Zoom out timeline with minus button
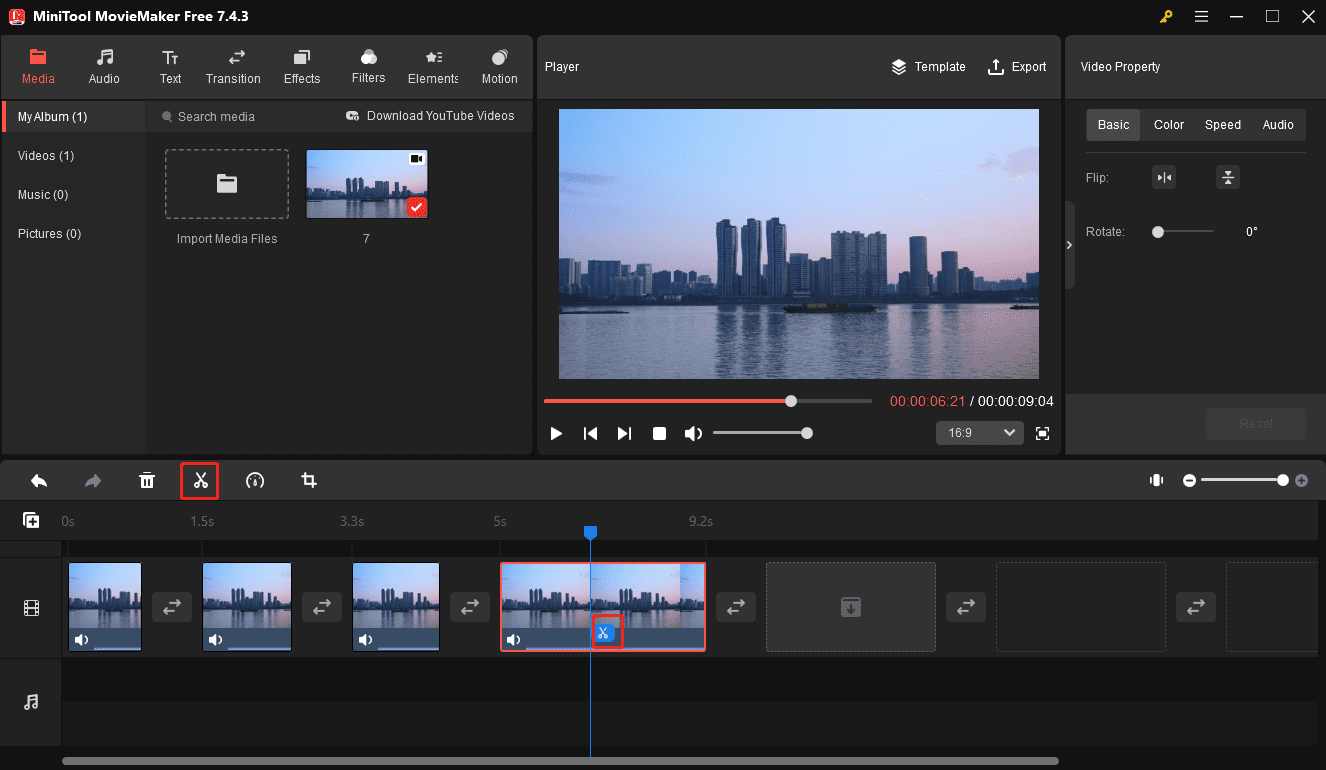1326x770 pixels. [x=1189, y=481]
